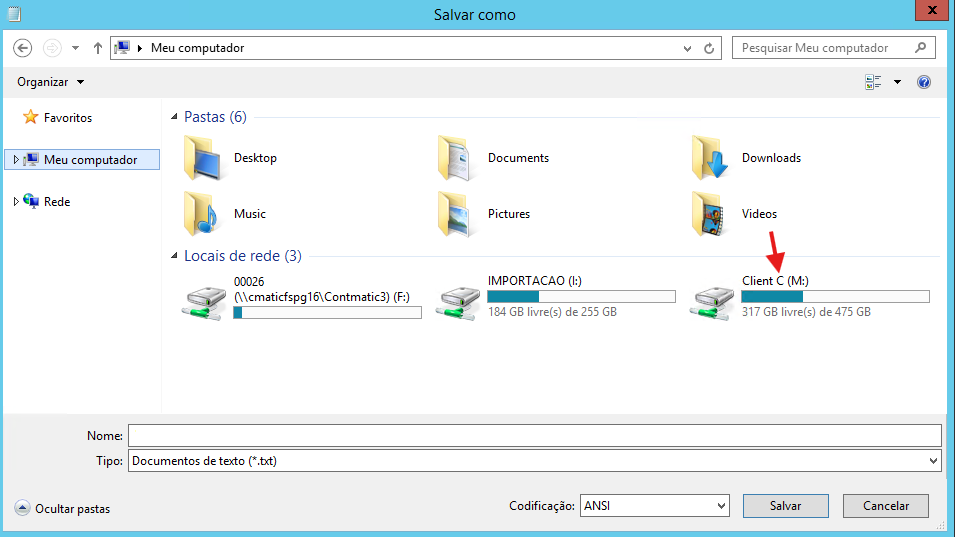
Task: Click the Salvar button
Action: click(x=786, y=506)
